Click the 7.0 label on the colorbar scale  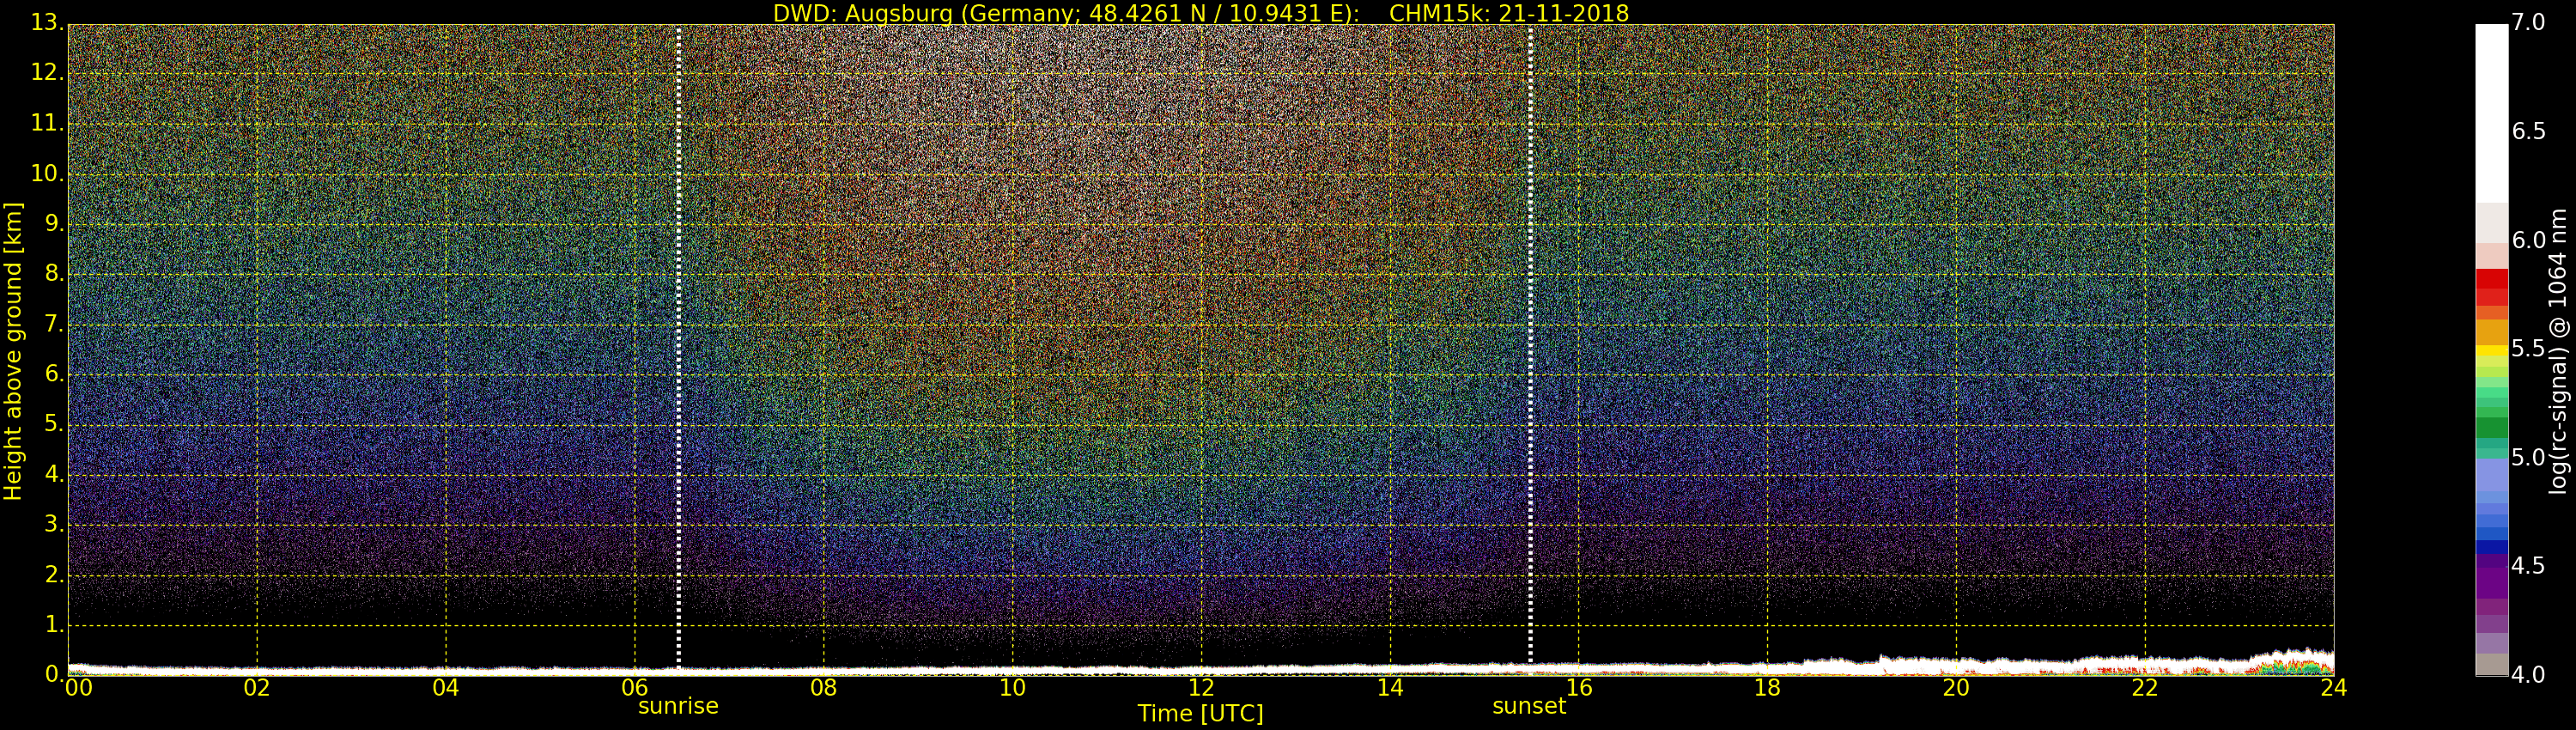point(2528,23)
